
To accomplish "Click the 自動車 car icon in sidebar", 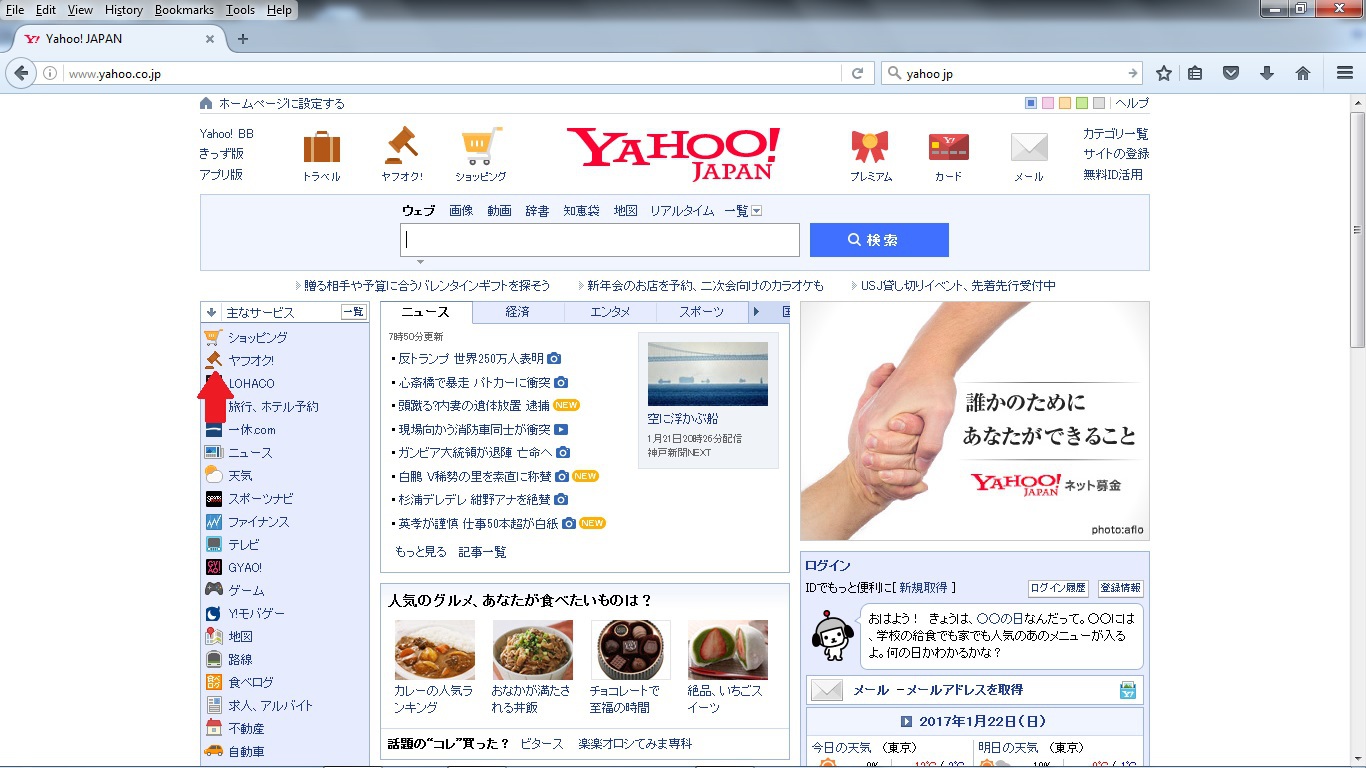I will pyautogui.click(x=213, y=751).
